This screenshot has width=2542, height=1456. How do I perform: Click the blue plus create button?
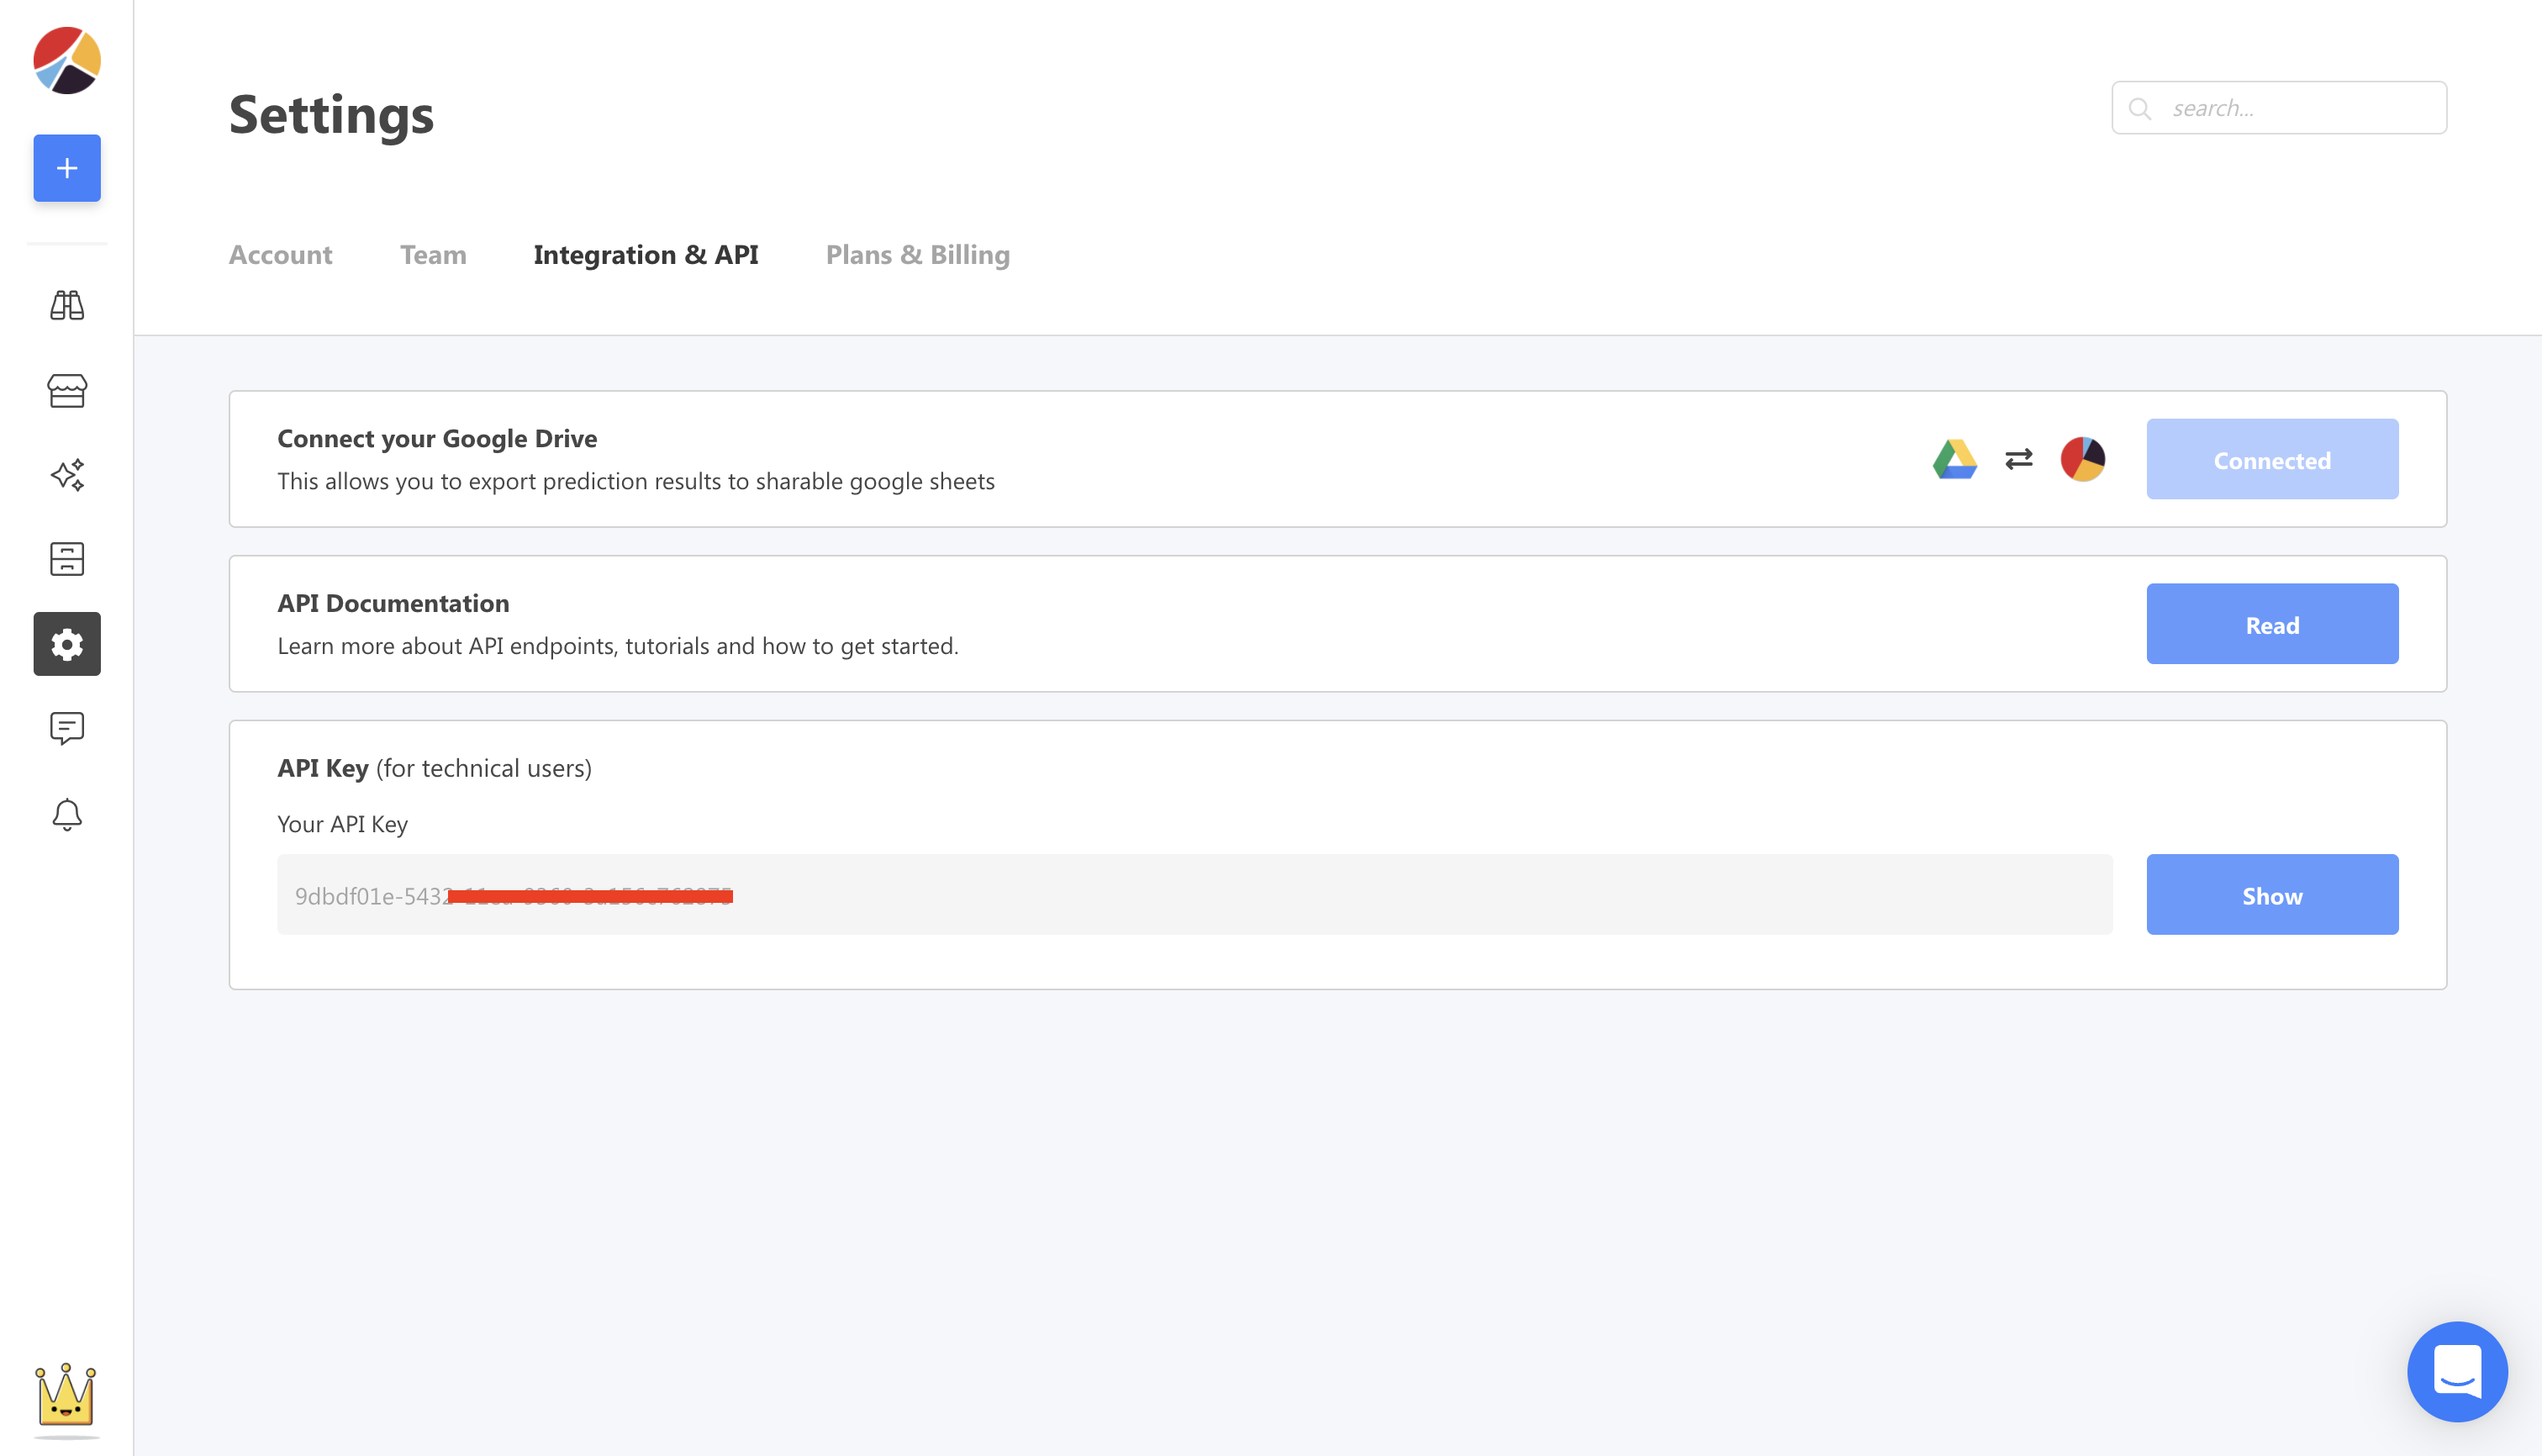(x=67, y=168)
